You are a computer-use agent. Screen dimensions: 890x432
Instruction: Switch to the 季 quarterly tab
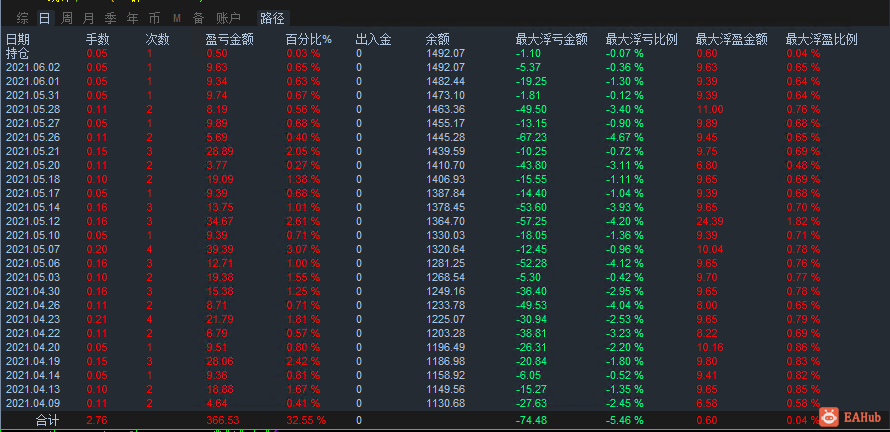110,18
